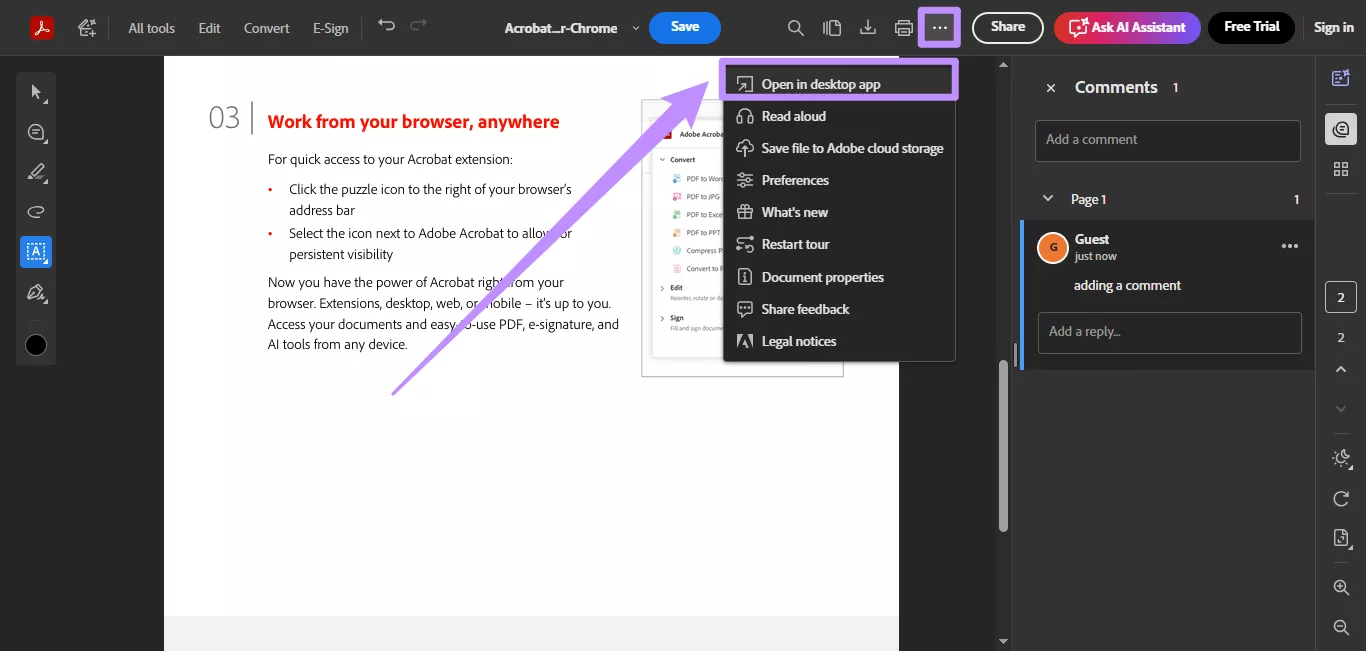Open the print icon

[903, 27]
